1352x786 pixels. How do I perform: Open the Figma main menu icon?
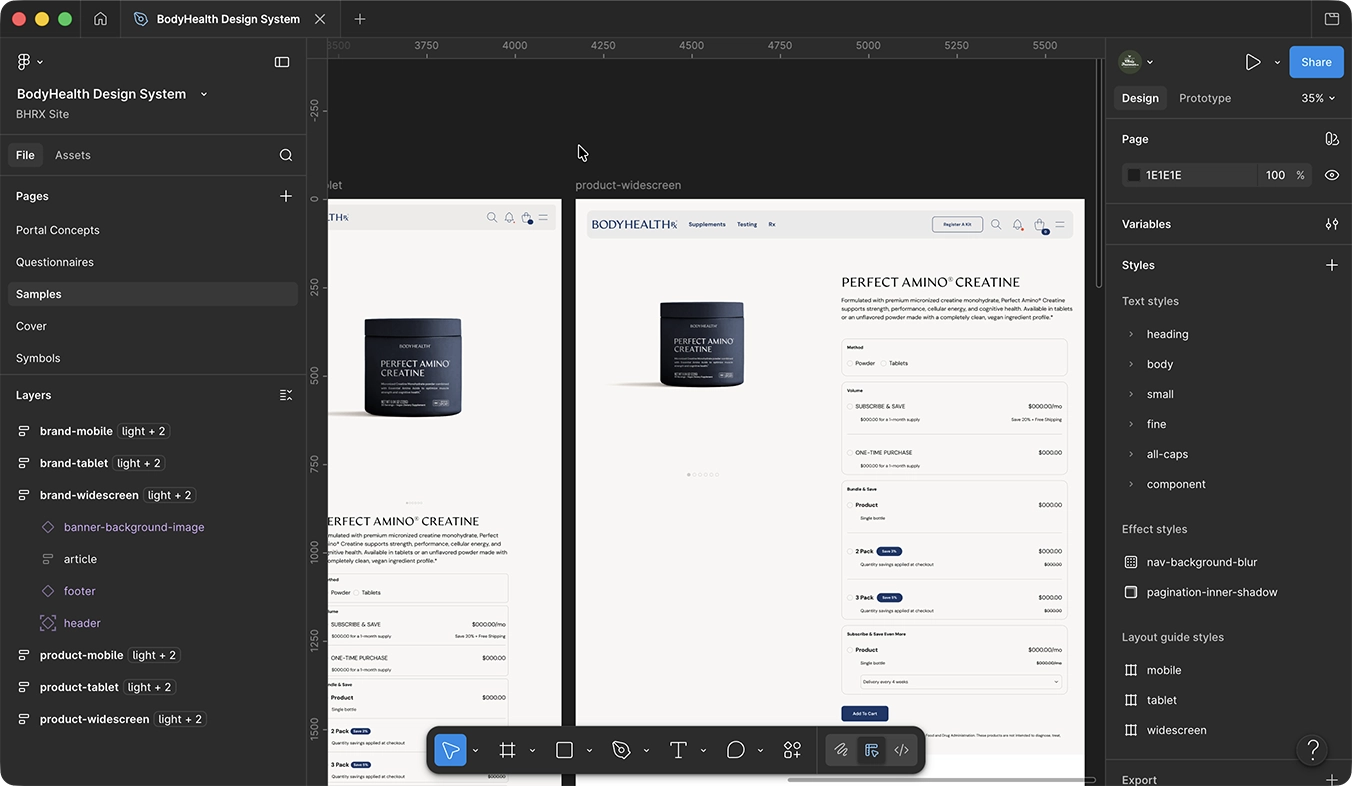pos(24,62)
